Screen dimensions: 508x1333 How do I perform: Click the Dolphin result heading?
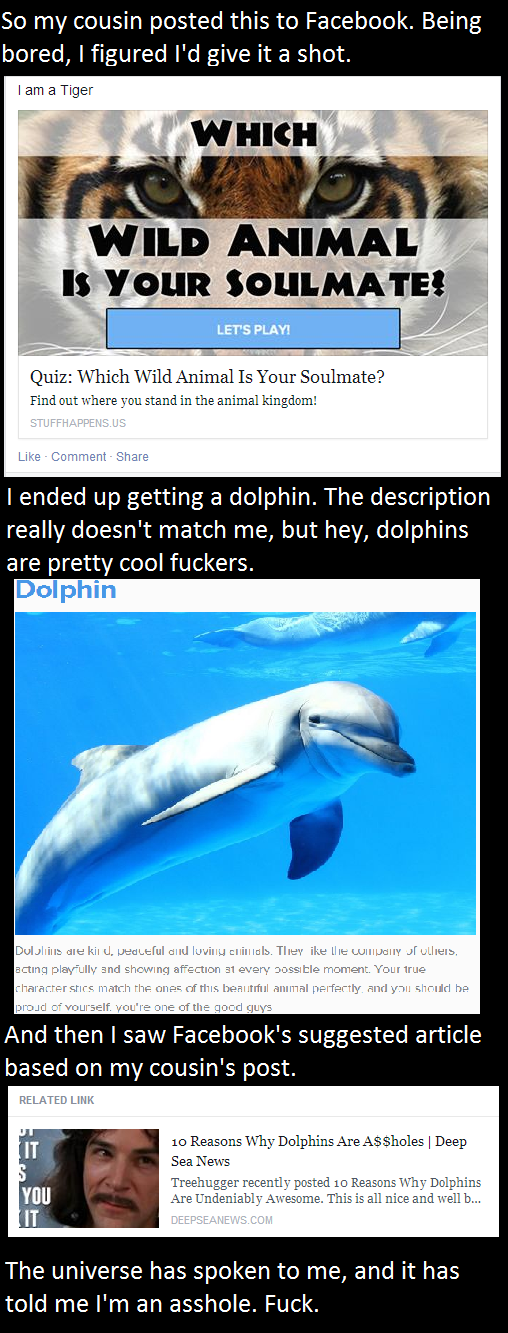click(66, 590)
